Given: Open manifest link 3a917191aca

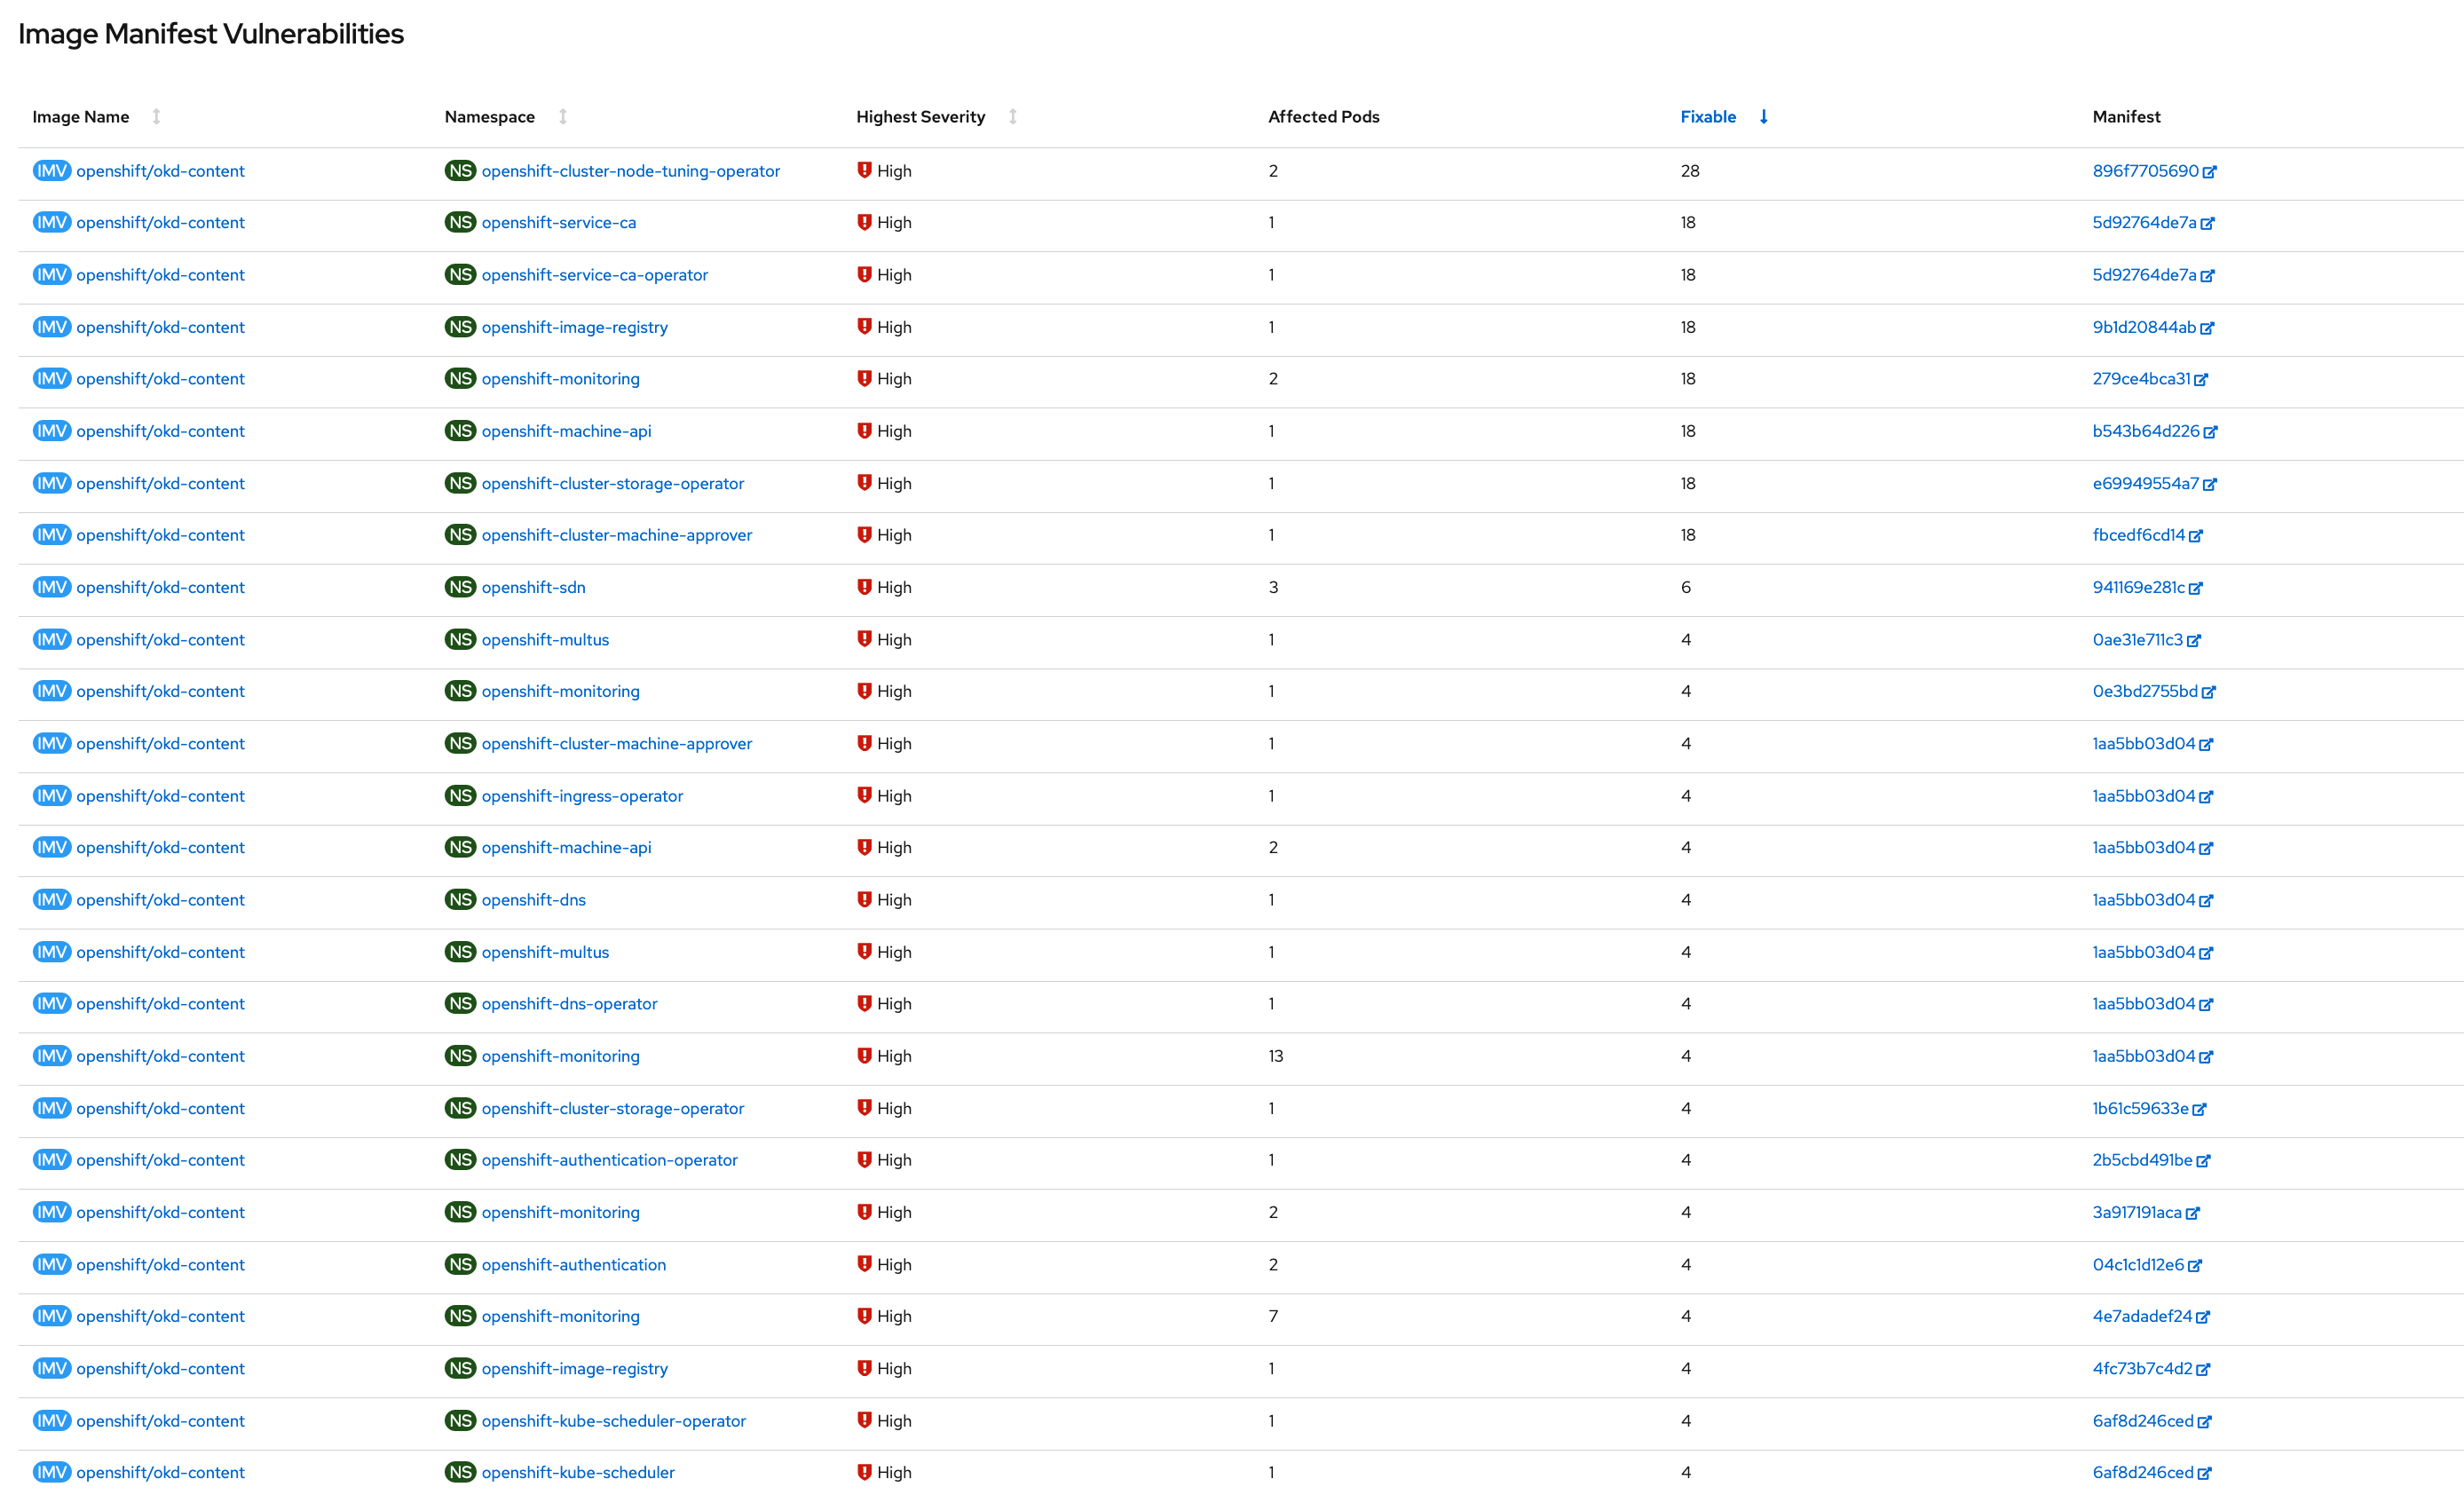Looking at the screenshot, I should coord(2137,1212).
